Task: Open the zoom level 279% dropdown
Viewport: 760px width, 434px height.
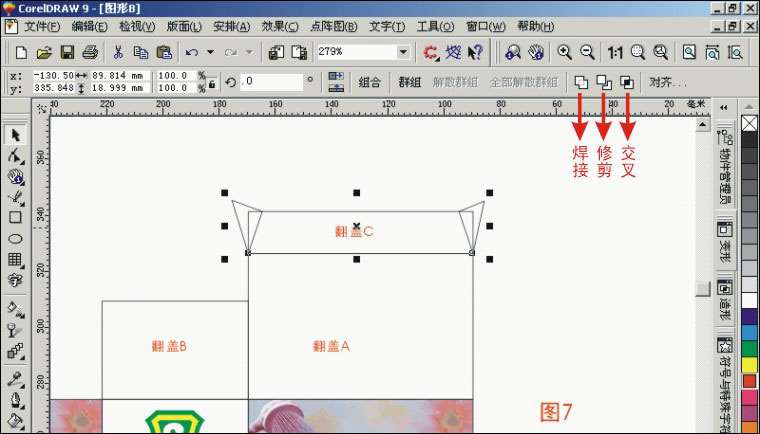Action: pos(403,51)
